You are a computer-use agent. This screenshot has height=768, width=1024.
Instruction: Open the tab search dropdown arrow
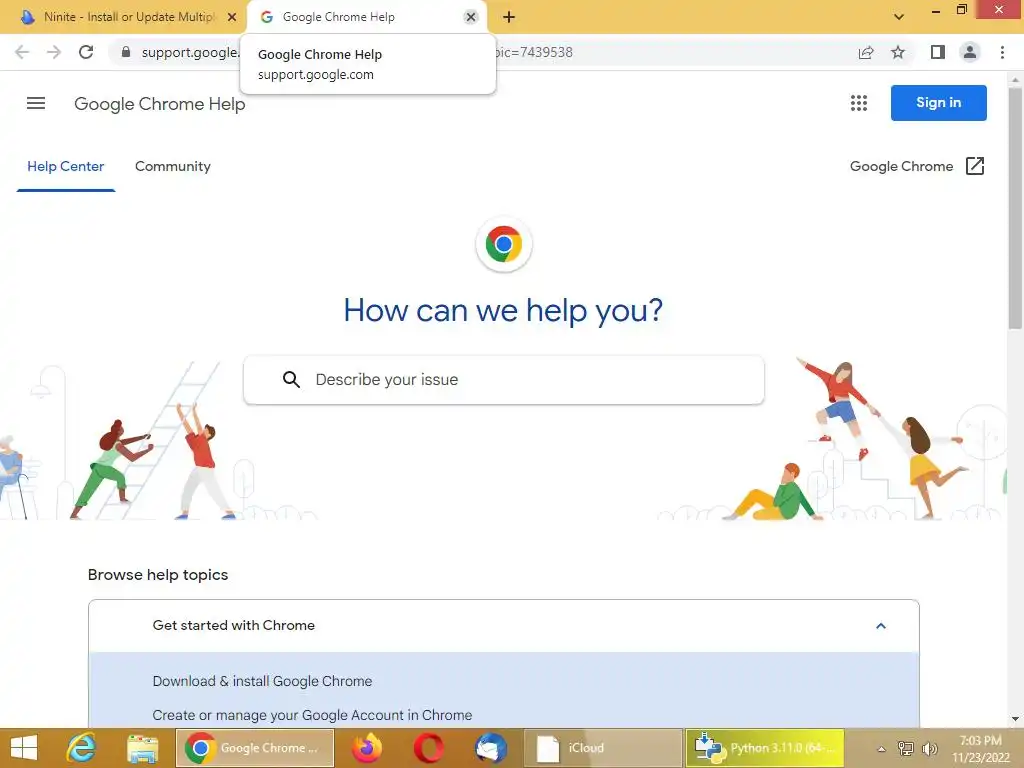[x=899, y=17]
